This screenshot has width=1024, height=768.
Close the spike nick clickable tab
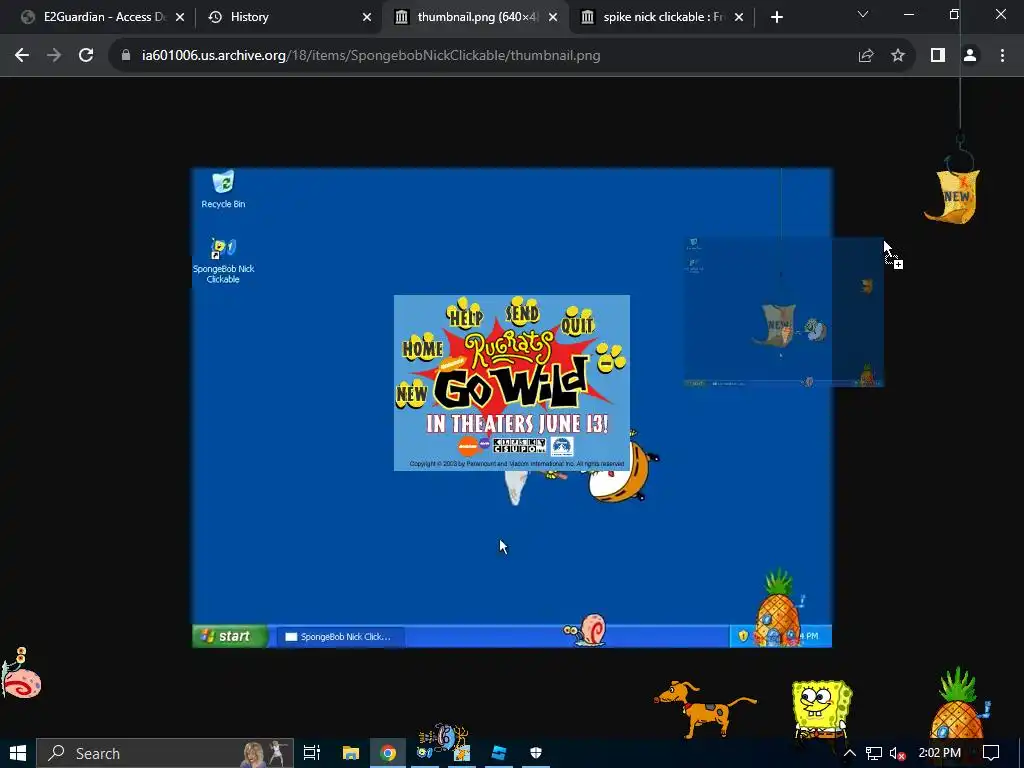739,17
